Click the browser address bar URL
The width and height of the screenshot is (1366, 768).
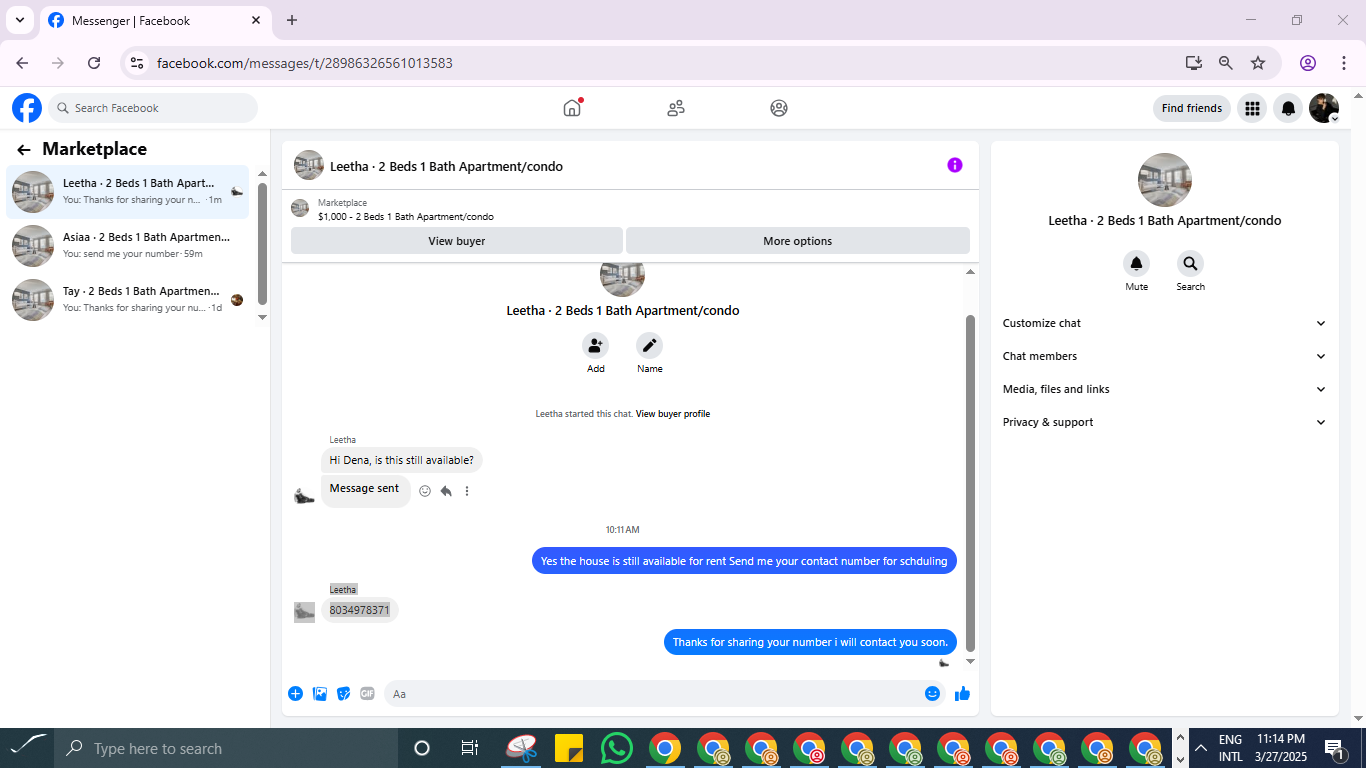(305, 63)
